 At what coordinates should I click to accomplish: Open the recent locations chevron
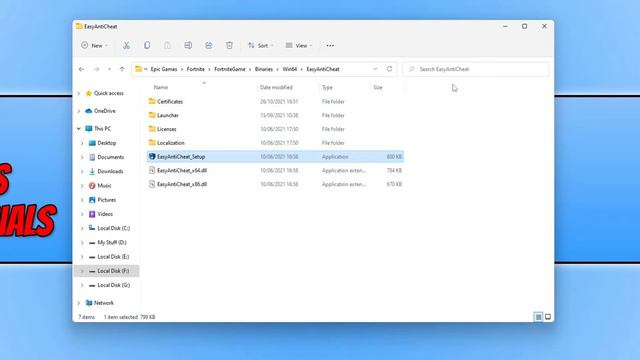click(109, 69)
